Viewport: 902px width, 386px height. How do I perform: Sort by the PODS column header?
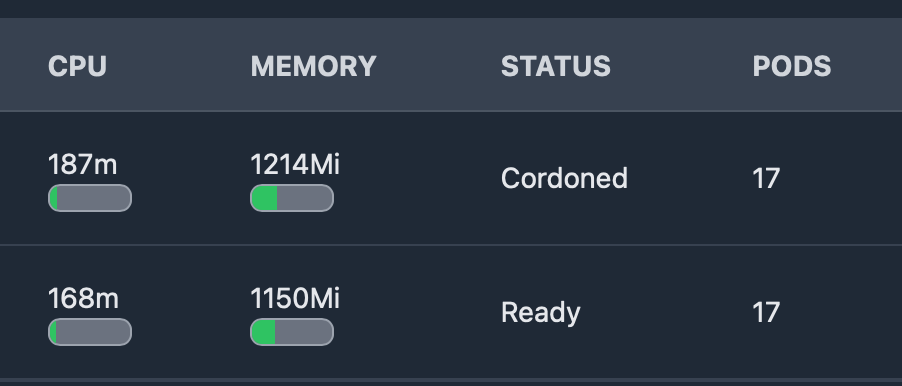click(792, 66)
